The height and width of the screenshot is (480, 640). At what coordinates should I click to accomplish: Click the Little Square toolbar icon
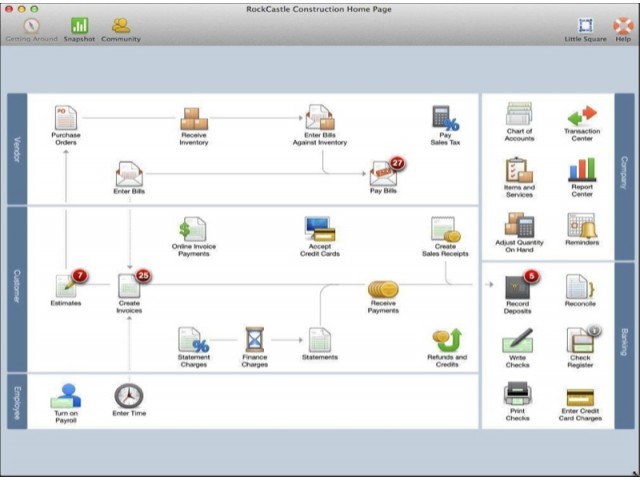click(x=585, y=25)
